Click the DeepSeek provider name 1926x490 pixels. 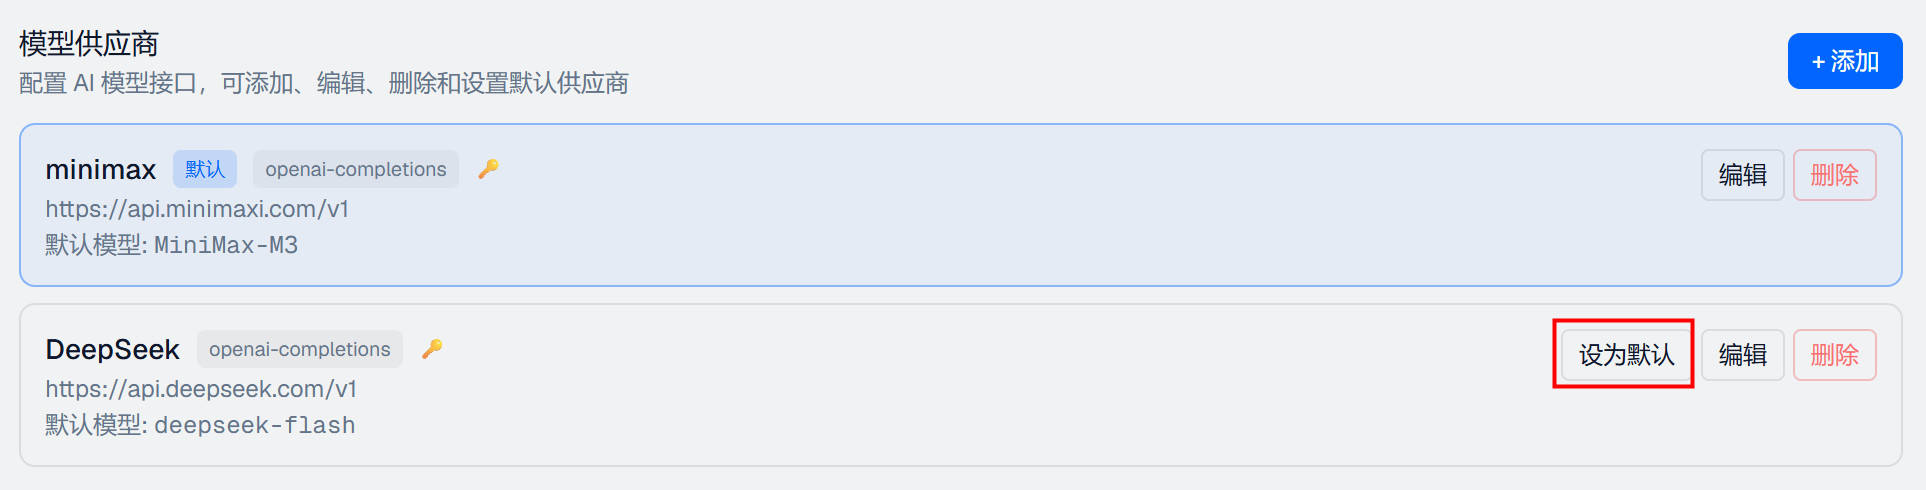pyautogui.click(x=113, y=350)
